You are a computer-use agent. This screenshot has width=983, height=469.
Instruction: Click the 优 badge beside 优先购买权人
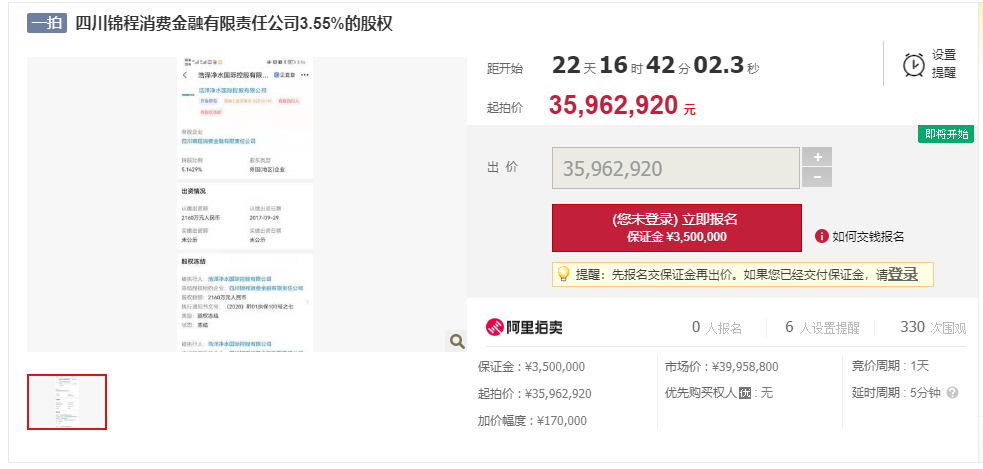tap(745, 393)
